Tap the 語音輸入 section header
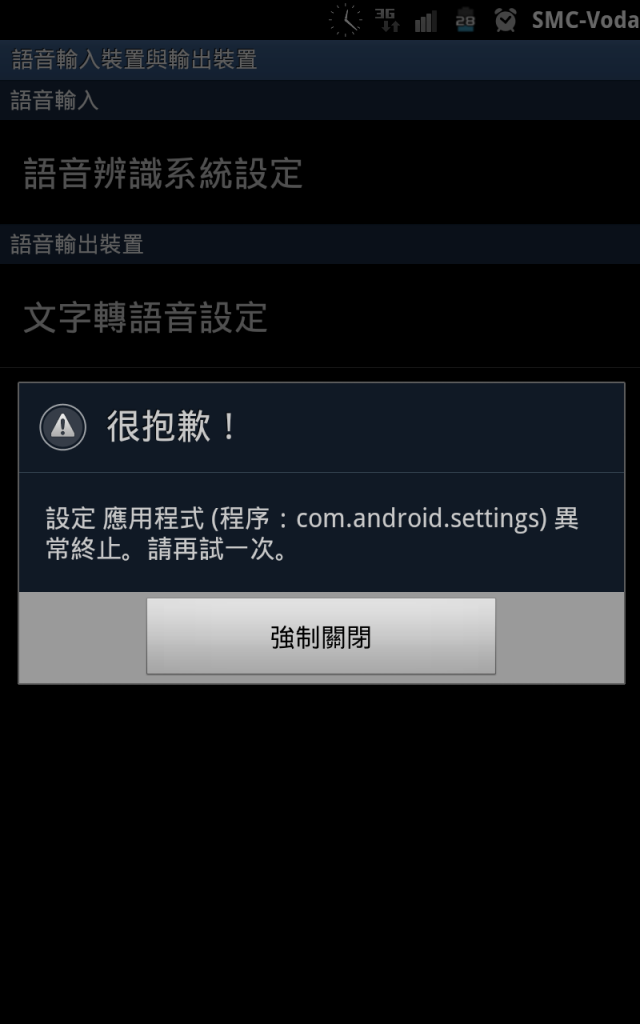The height and width of the screenshot is (1024, 640). (320, 101)
